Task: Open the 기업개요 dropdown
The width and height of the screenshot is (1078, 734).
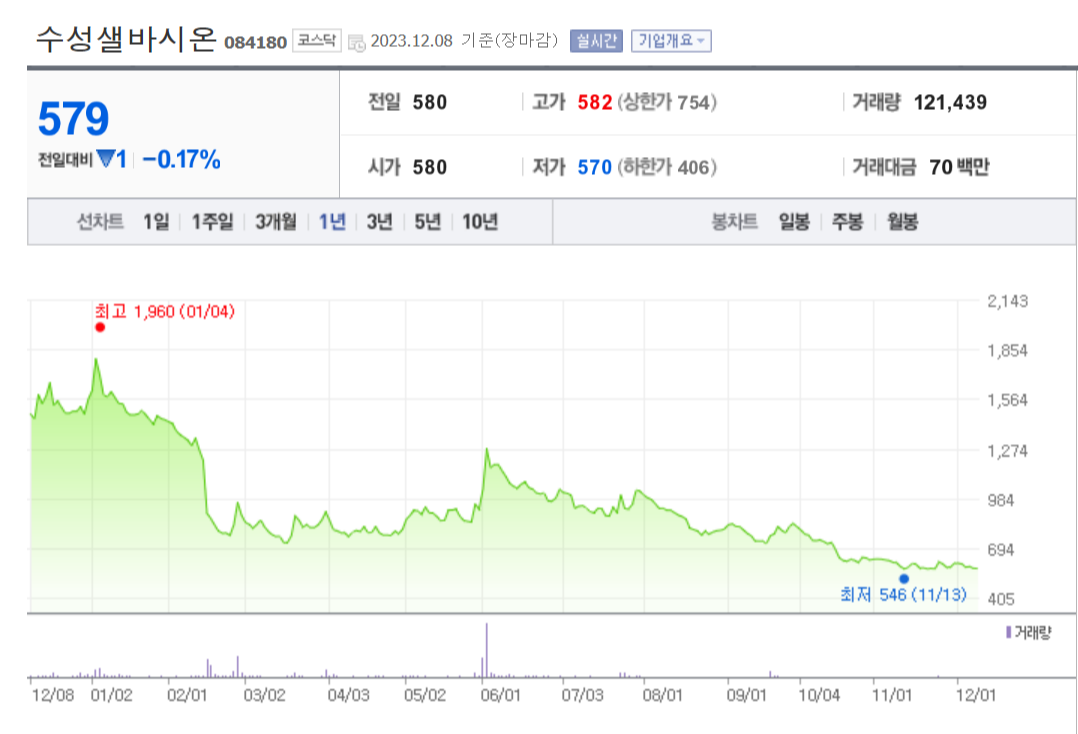Action: tap(671, 41)
